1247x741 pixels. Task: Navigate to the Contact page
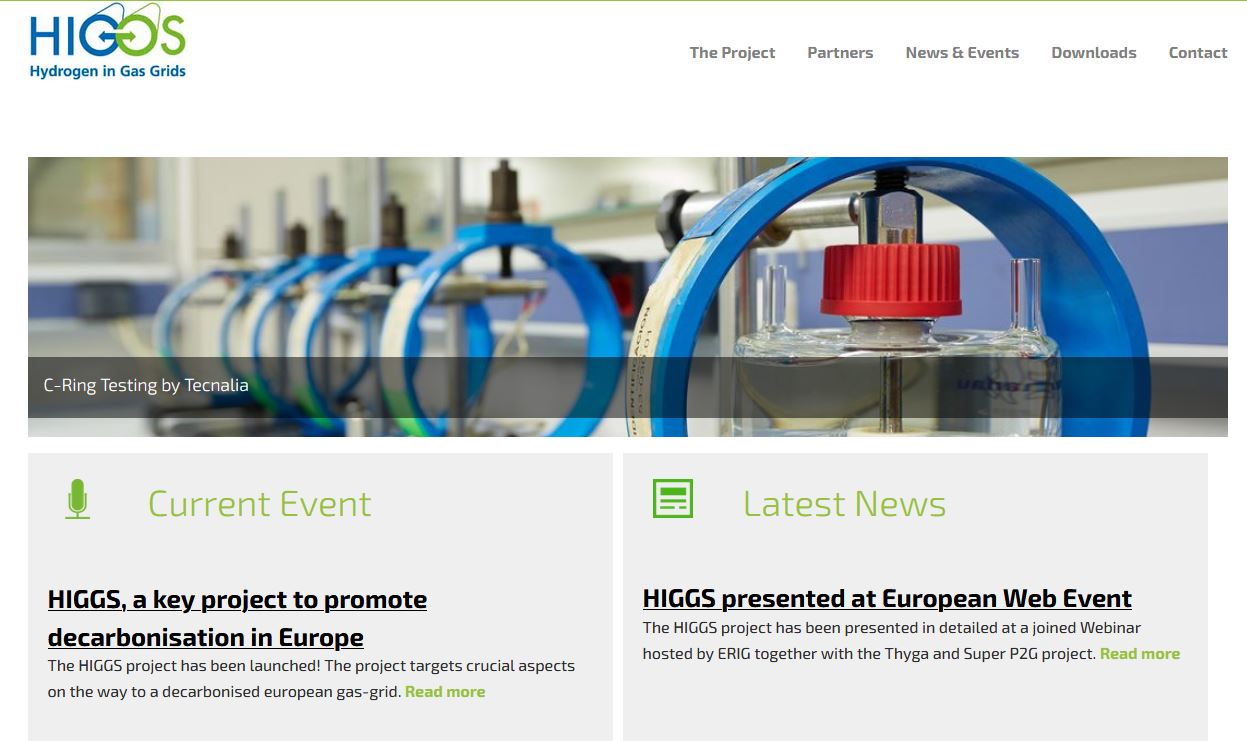(x=1197, y=52)
